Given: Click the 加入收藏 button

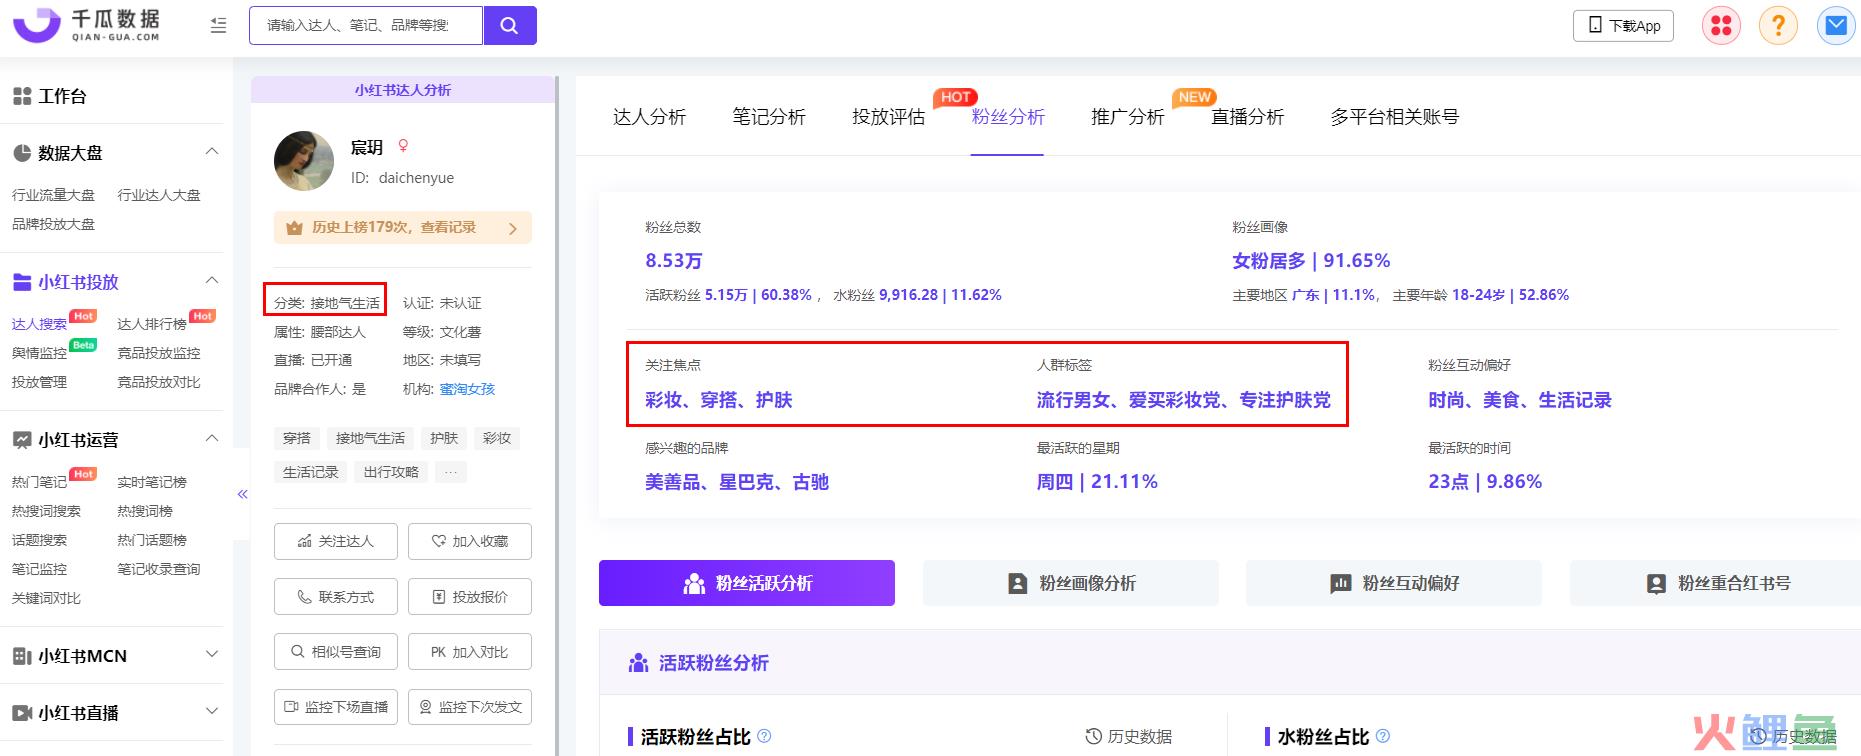Looking at the screenshot, I should [x=470, y=541].
